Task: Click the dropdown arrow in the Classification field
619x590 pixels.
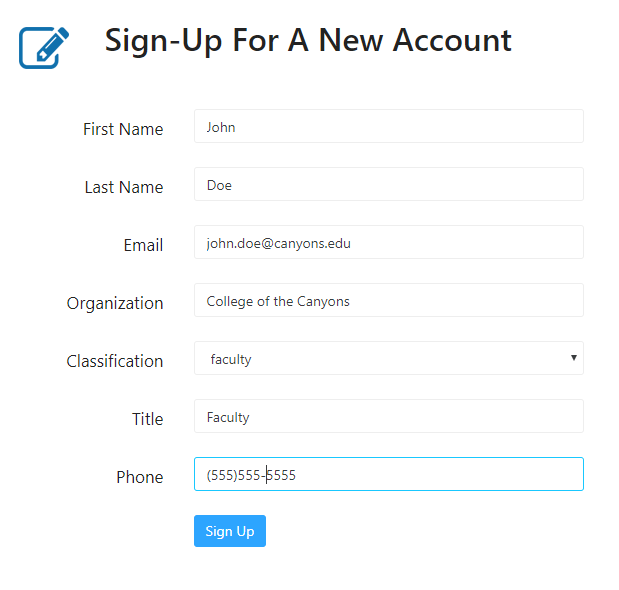Action: click(574, 358)
